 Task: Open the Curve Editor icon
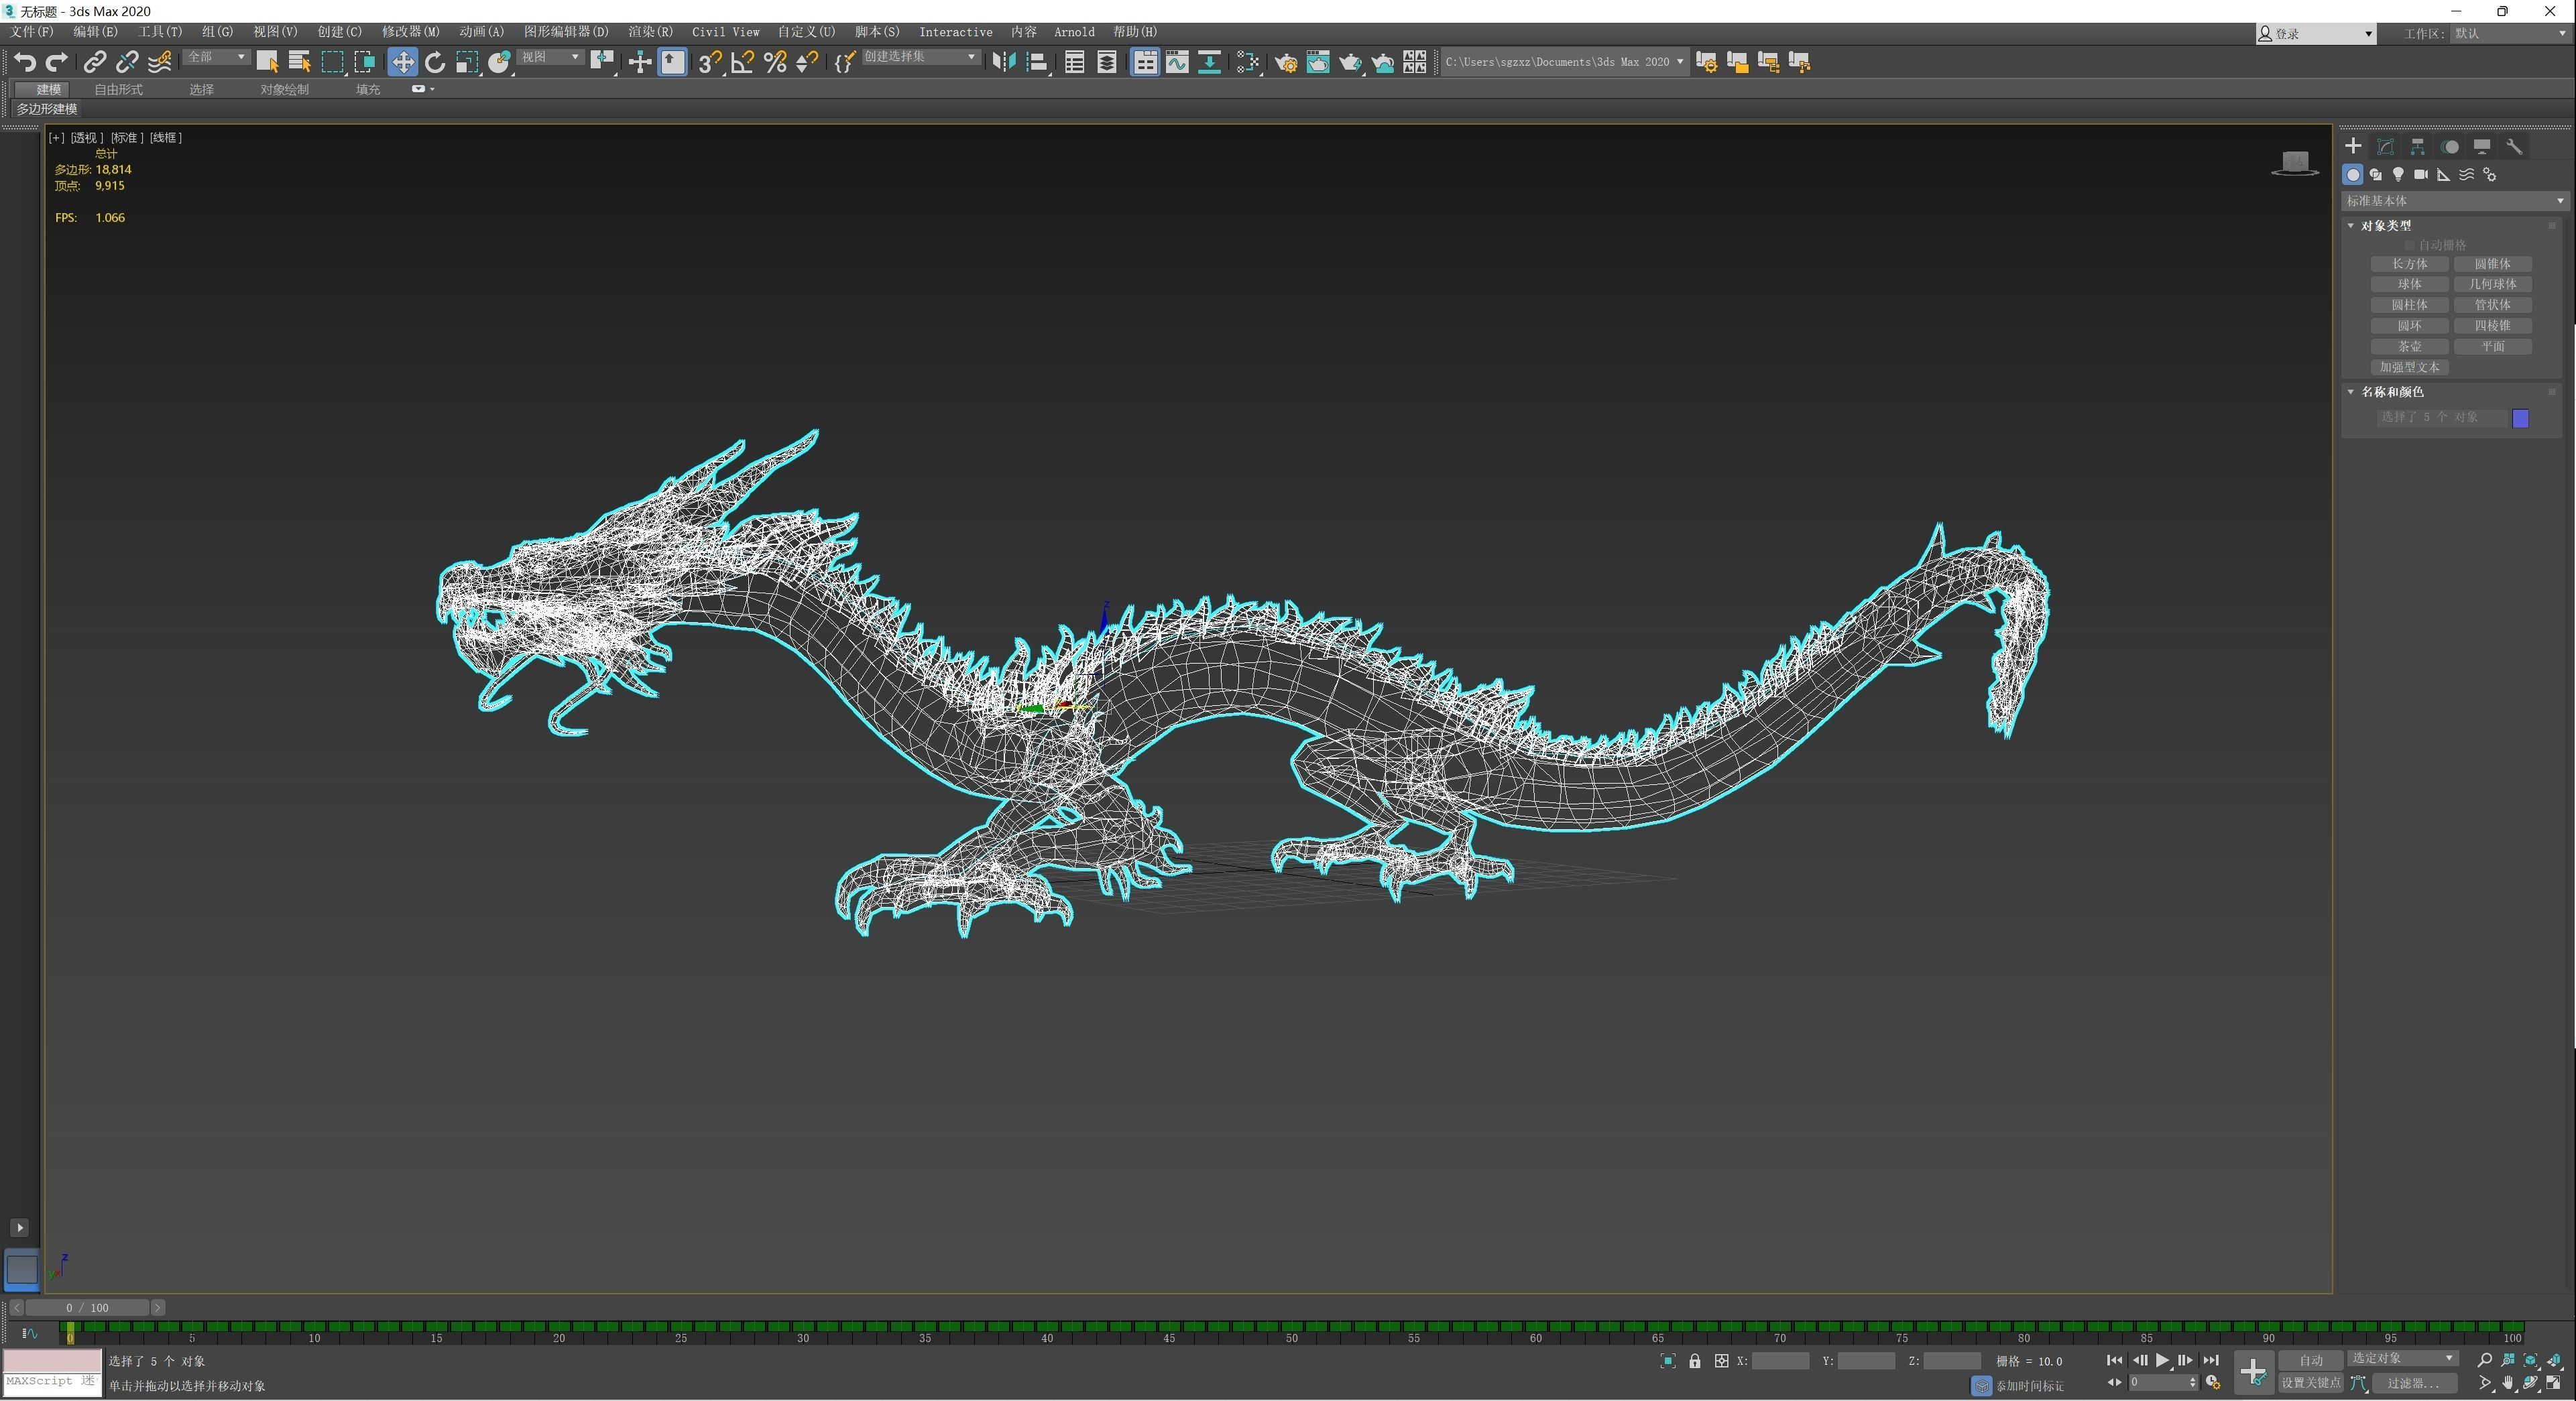click(1177, 62)
